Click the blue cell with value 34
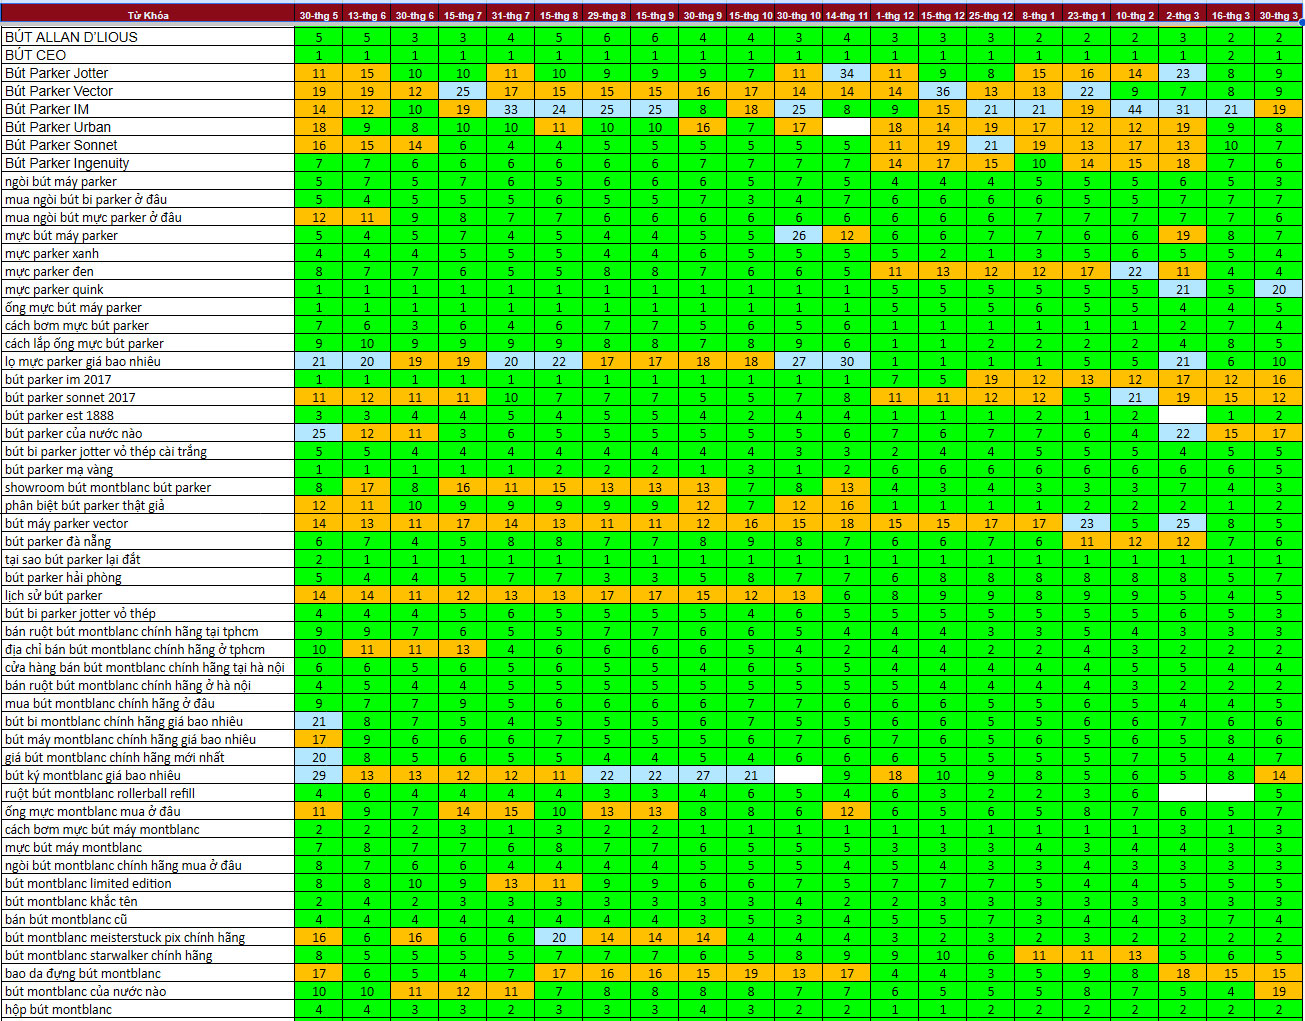Screen dimensions: 1305x1021 point(847,73)
